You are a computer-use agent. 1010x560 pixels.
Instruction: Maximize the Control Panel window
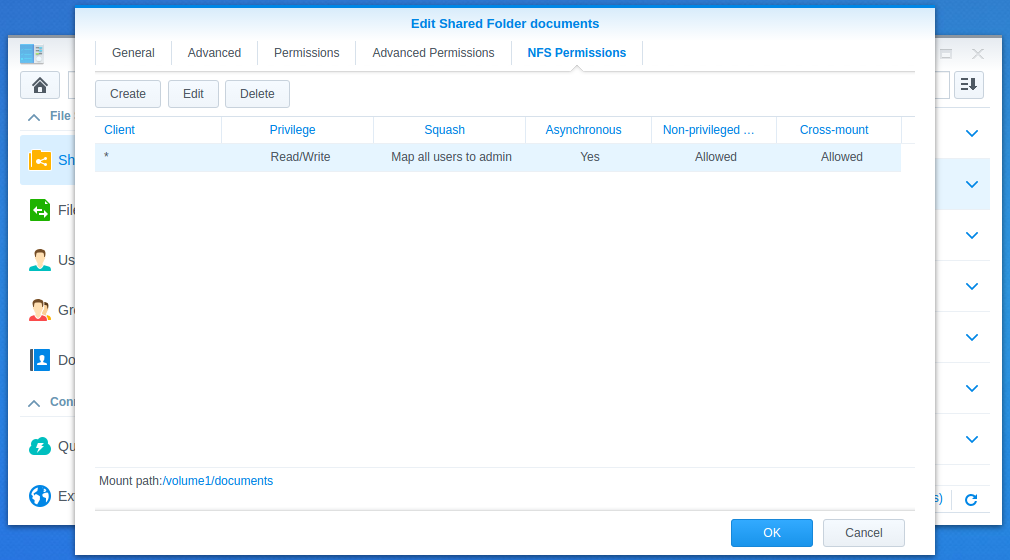[946, 54]
